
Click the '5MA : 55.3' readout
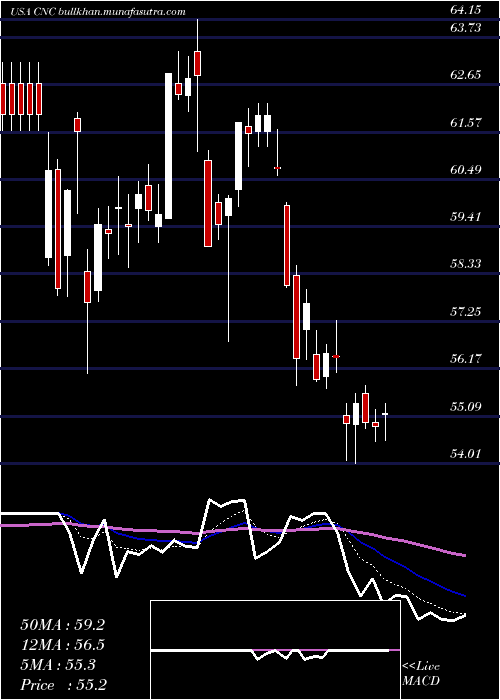pyautogui.click(x=58, y=665)
